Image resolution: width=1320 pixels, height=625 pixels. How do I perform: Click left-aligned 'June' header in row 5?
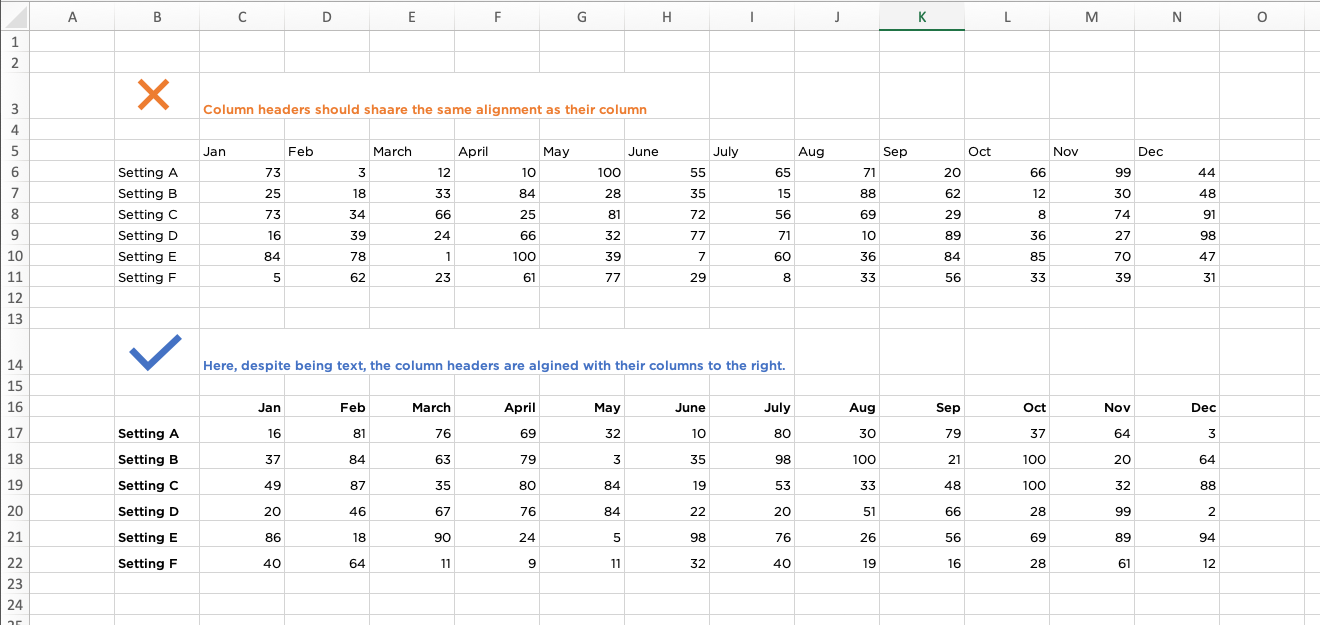(x=643, y=152)
